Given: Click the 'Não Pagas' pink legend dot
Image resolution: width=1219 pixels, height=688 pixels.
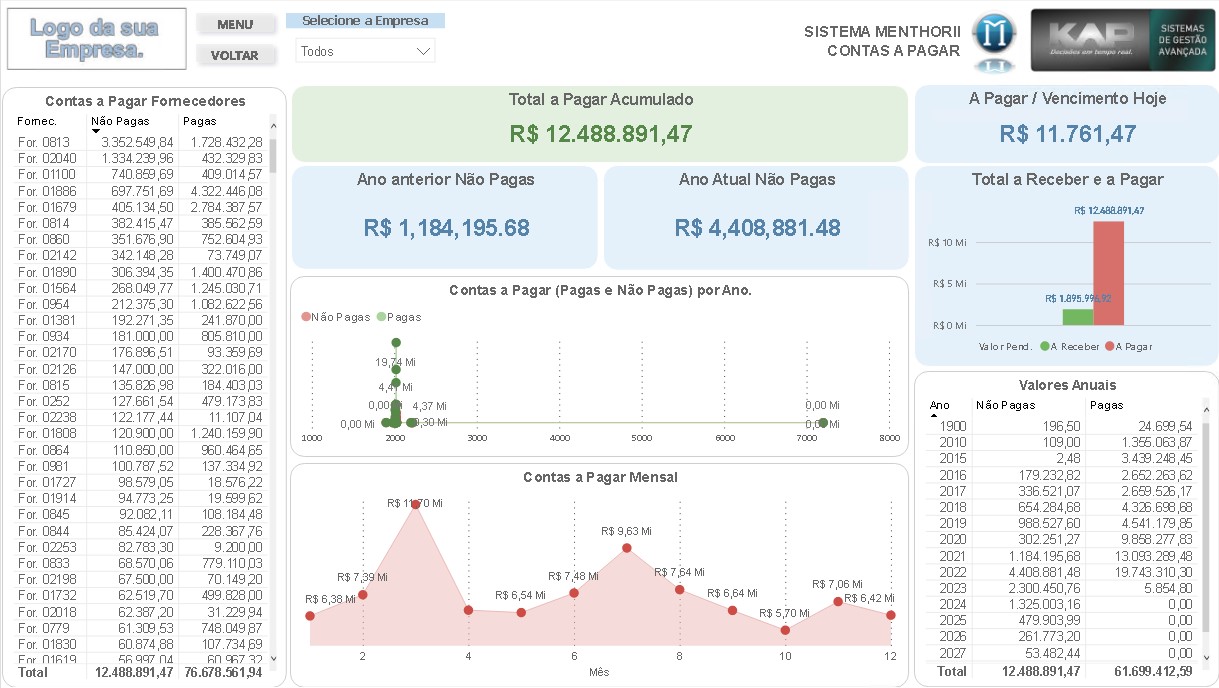Looking at the screenshot, I should [306, 317].
